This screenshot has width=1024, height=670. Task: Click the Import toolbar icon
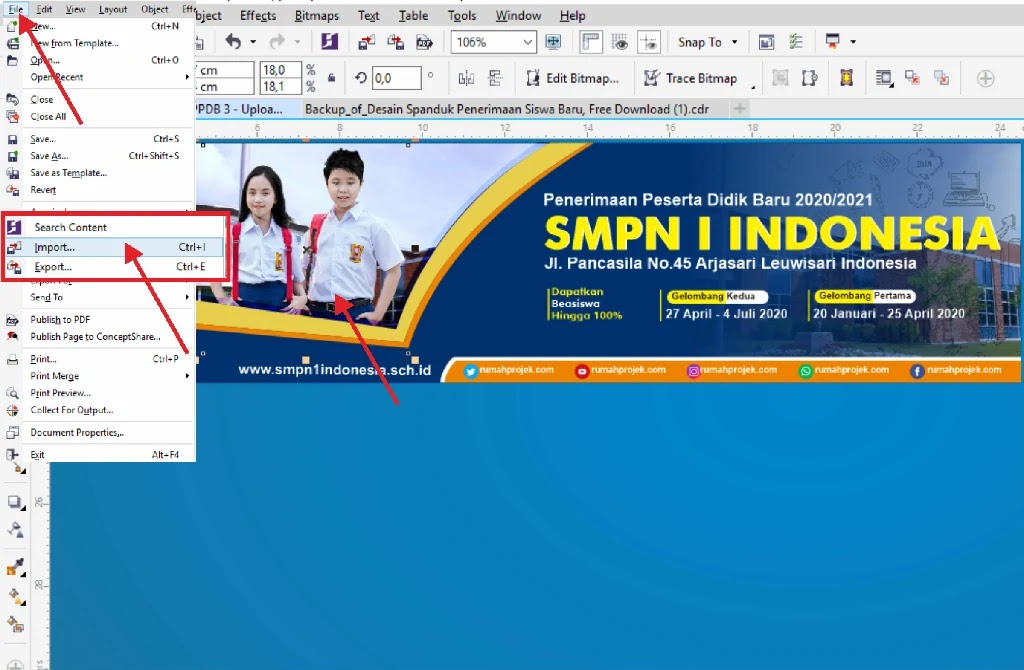[366, 42]
